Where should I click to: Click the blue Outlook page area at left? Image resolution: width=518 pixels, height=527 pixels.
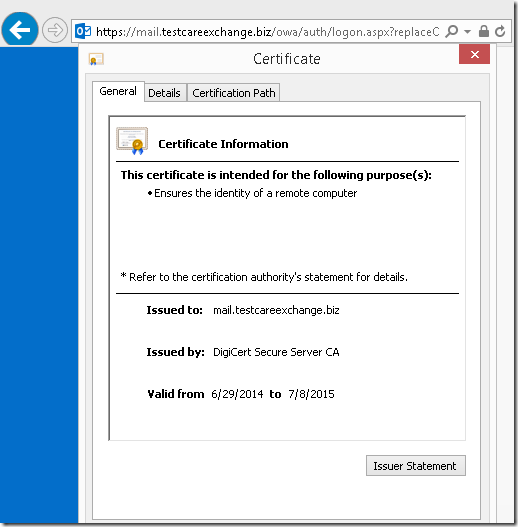tap(39, 285)
